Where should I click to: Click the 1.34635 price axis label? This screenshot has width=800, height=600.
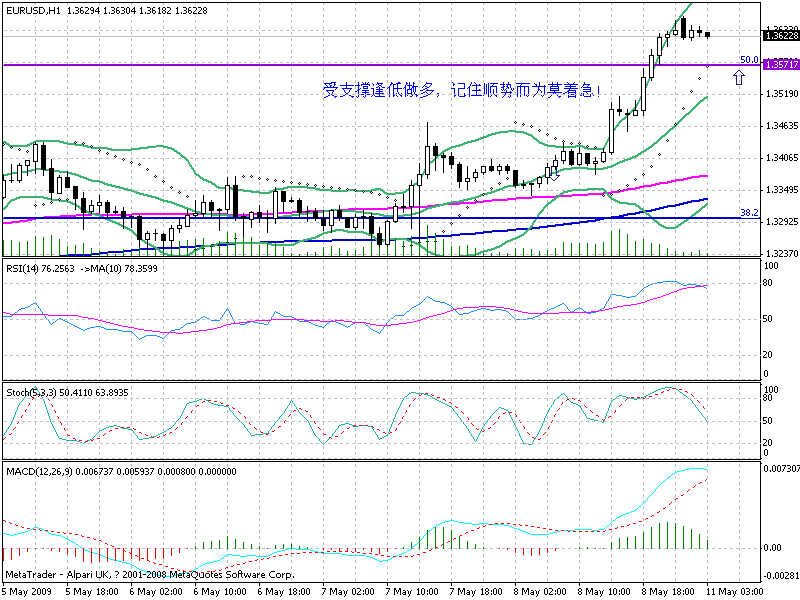tap(782, 126)
